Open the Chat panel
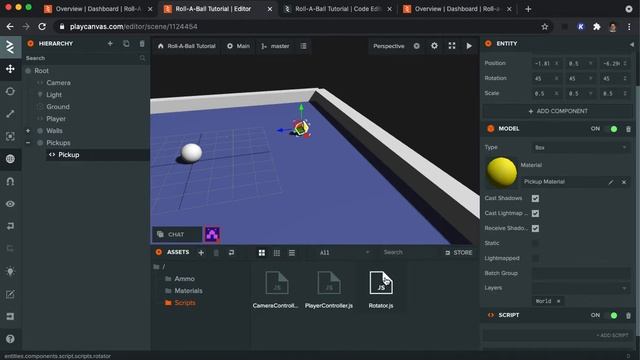Image resolution: width=640 pixels, height=360 pixels. [x=177, y=234]
